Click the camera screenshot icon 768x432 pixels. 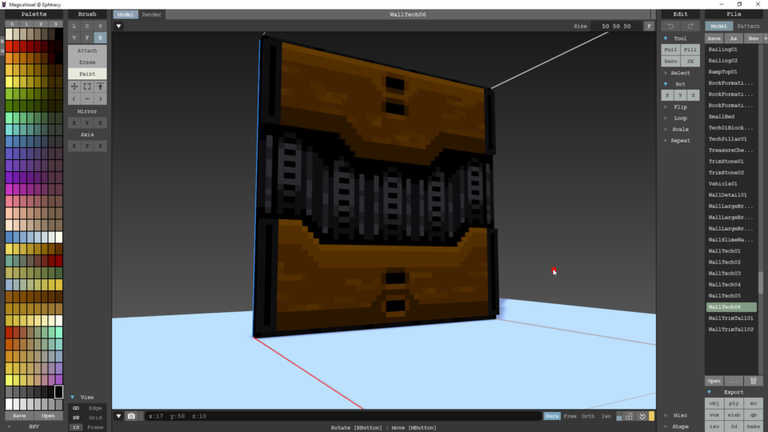tap(131, 416)
